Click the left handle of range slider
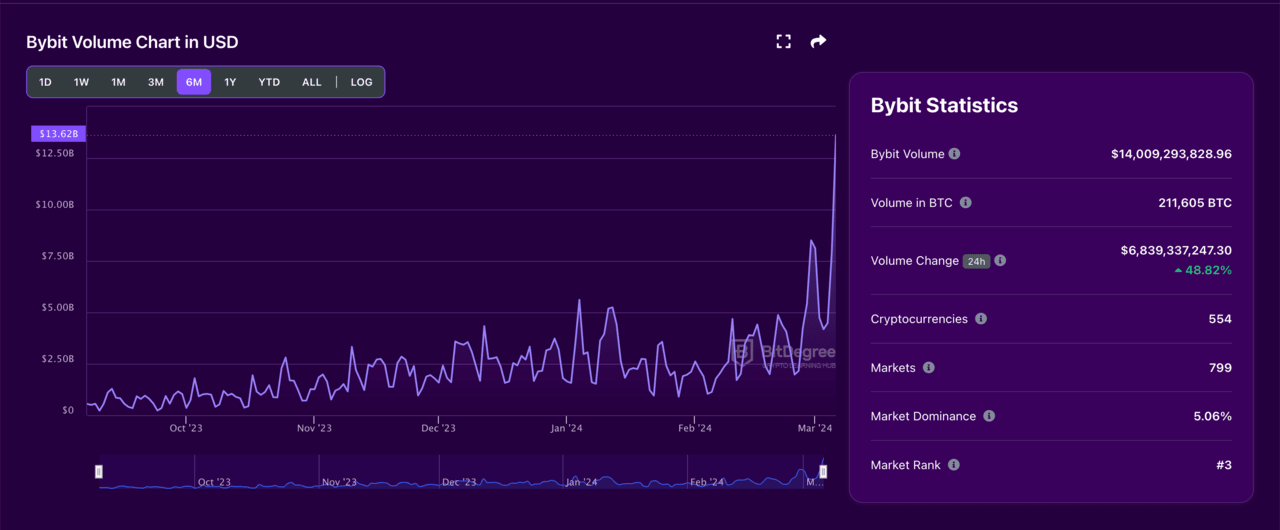The height and width of the screenshot is (530, 1280). click(x=99, y=471)
